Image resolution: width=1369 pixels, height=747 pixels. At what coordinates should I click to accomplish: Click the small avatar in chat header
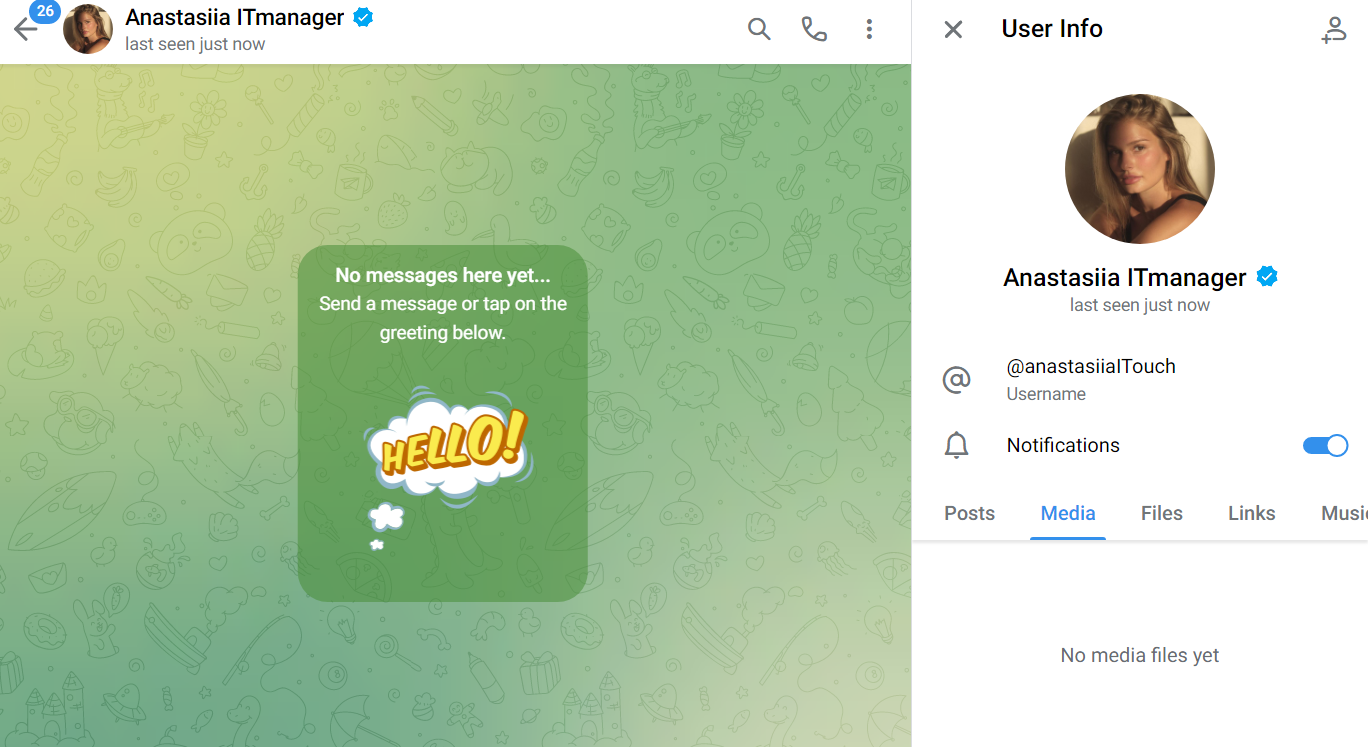pyautogui.click(x=88, y=30)
